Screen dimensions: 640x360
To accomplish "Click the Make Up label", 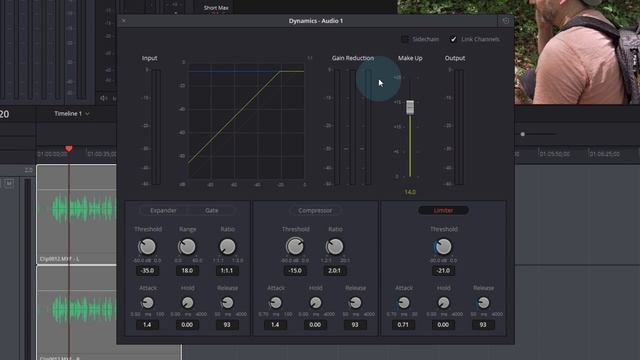I will [410, 58].
